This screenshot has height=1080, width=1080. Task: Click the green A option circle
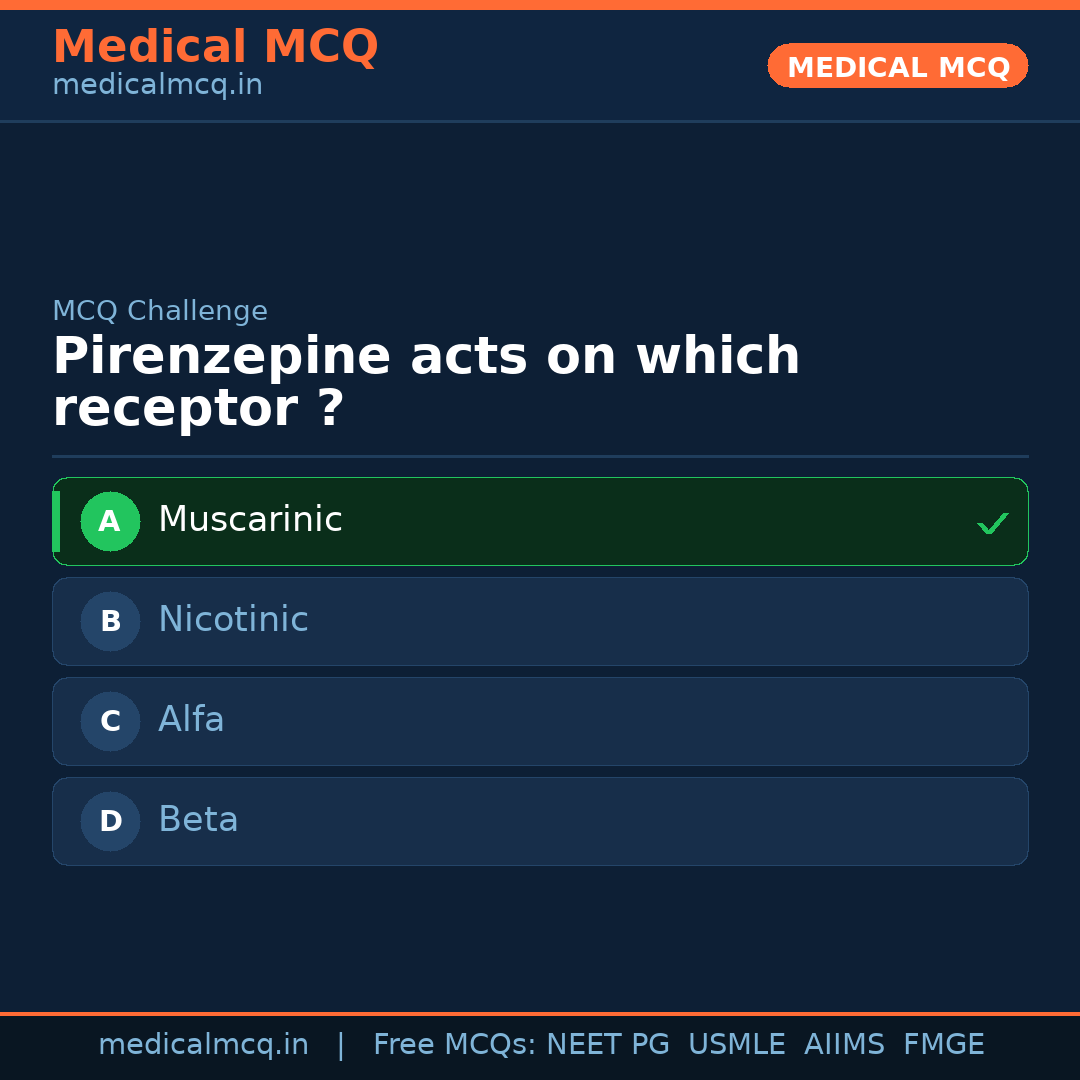pos(110,521)
